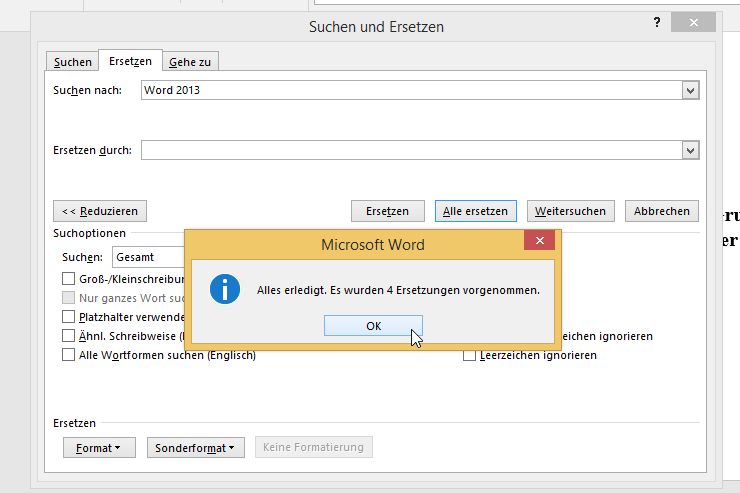Click the Ersetzen button
This screenshot has height=493, width=740.
point(387,211)
